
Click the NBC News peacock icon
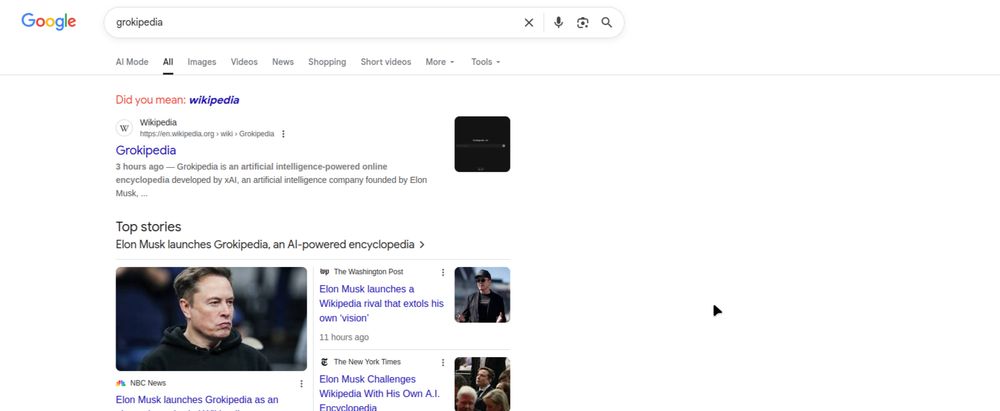point(121,383)
